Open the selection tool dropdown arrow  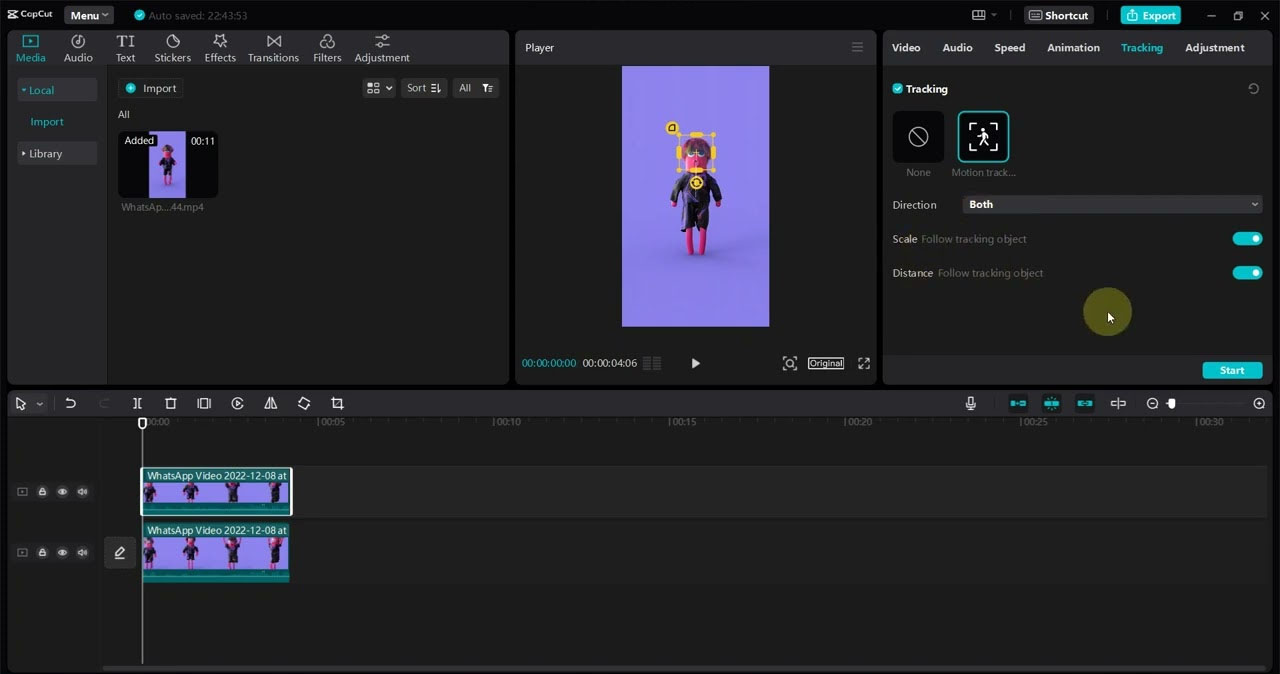click(x=38, y=403)
